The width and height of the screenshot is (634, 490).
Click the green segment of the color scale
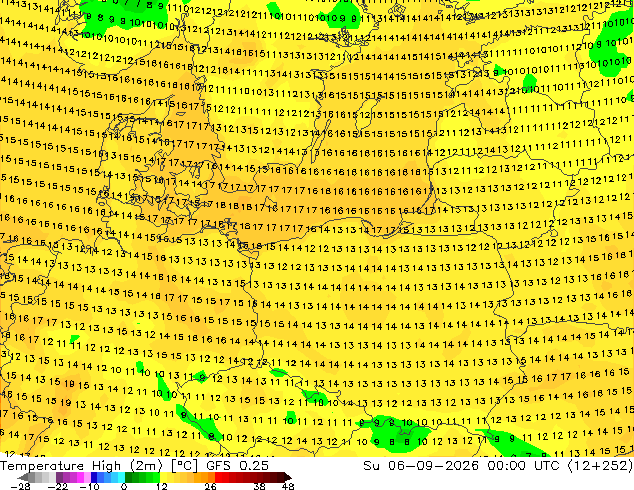[x=142, y=477]
